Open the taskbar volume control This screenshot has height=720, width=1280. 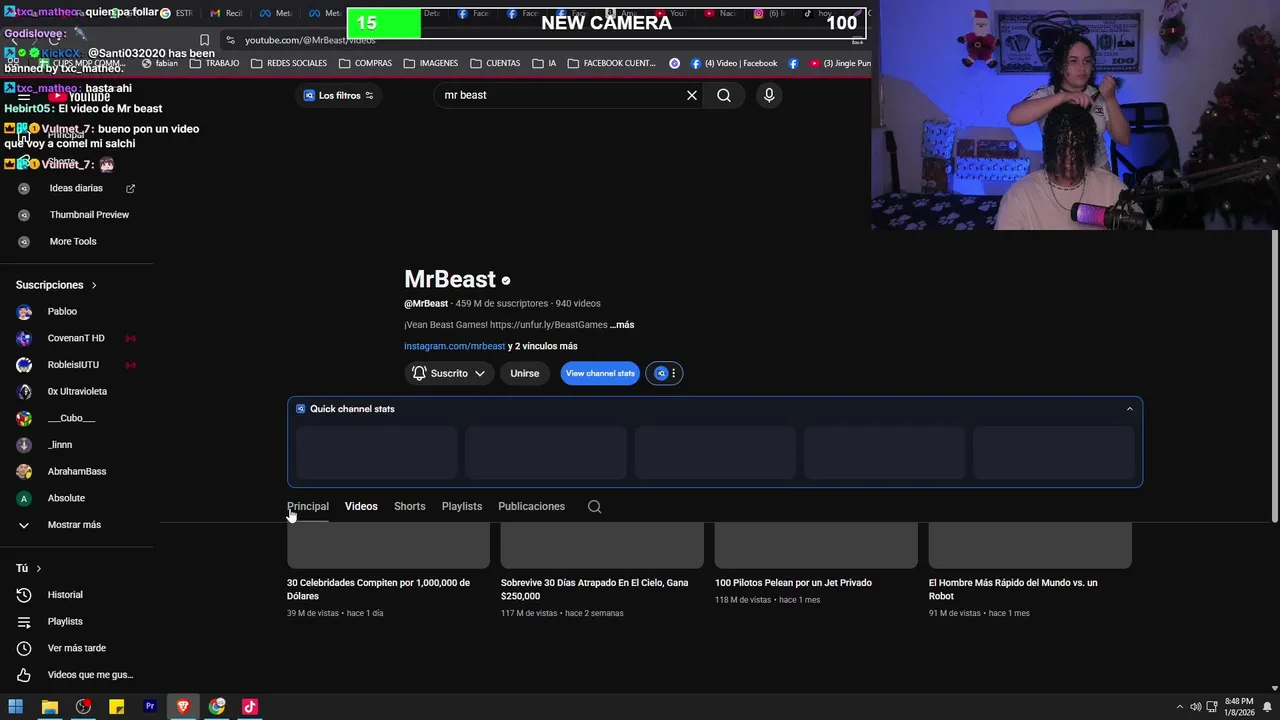(1195, 707)
